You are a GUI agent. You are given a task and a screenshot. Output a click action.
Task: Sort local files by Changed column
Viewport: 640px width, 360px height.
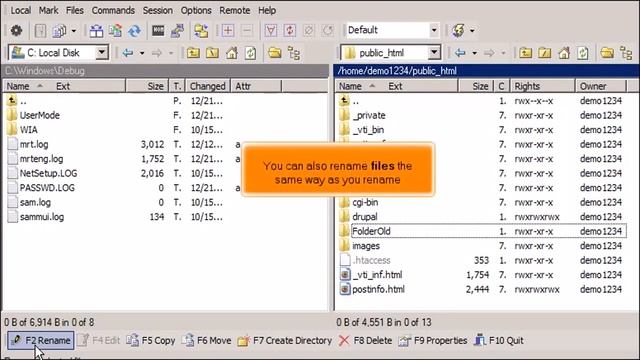(x=208, y=86)
